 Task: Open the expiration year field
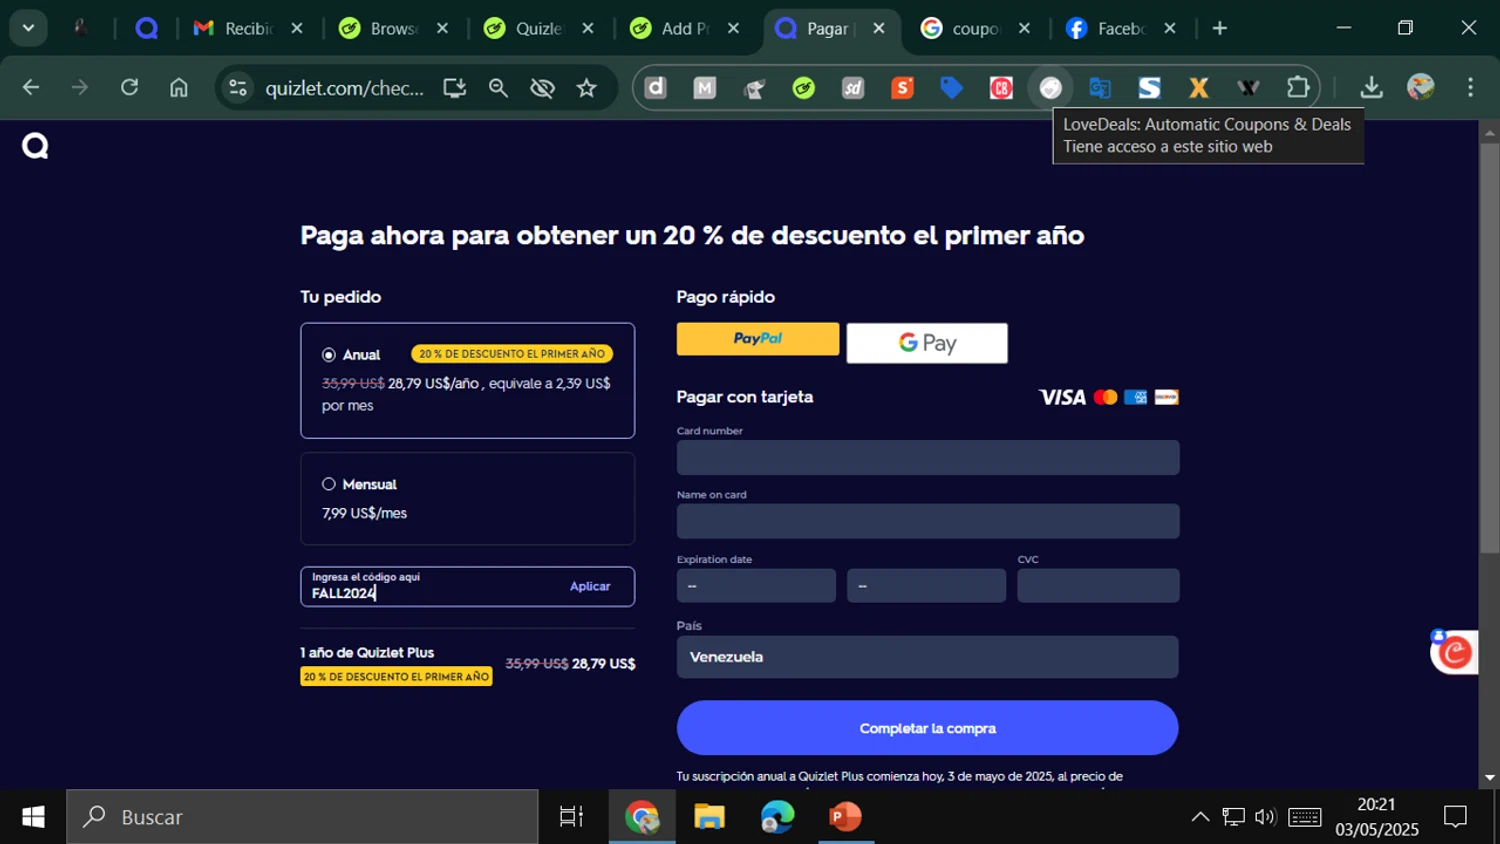click(x=926, y=586)
